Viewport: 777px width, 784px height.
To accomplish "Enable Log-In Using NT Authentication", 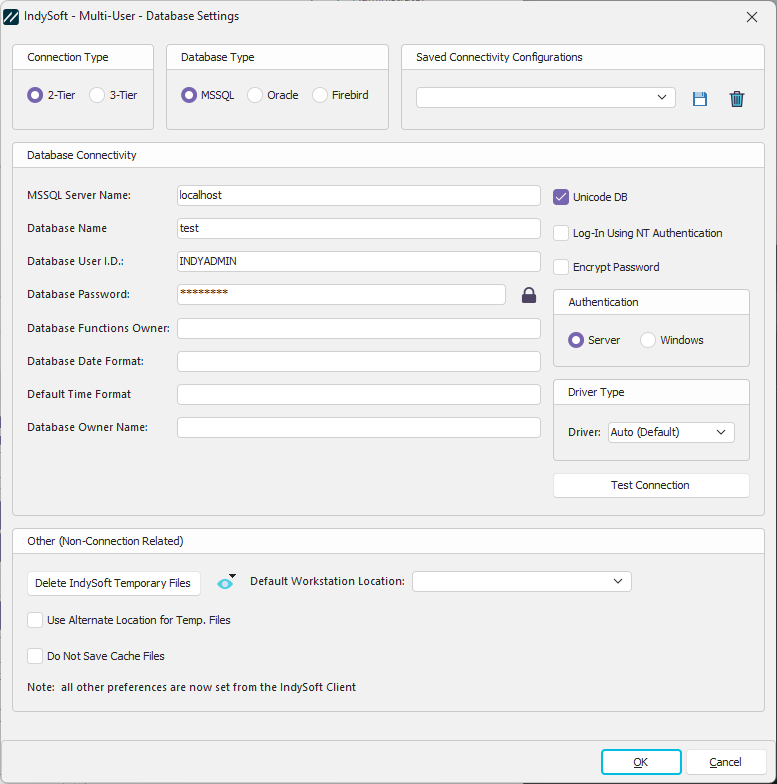I will 561,233.
